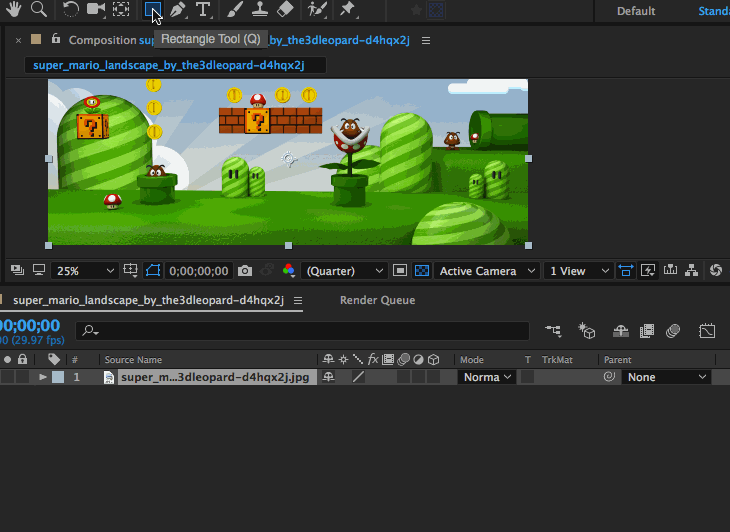This screenshot has width=730, height=532.
Task: Toggle mask and shape path visibility
Action: coord(153,271)
